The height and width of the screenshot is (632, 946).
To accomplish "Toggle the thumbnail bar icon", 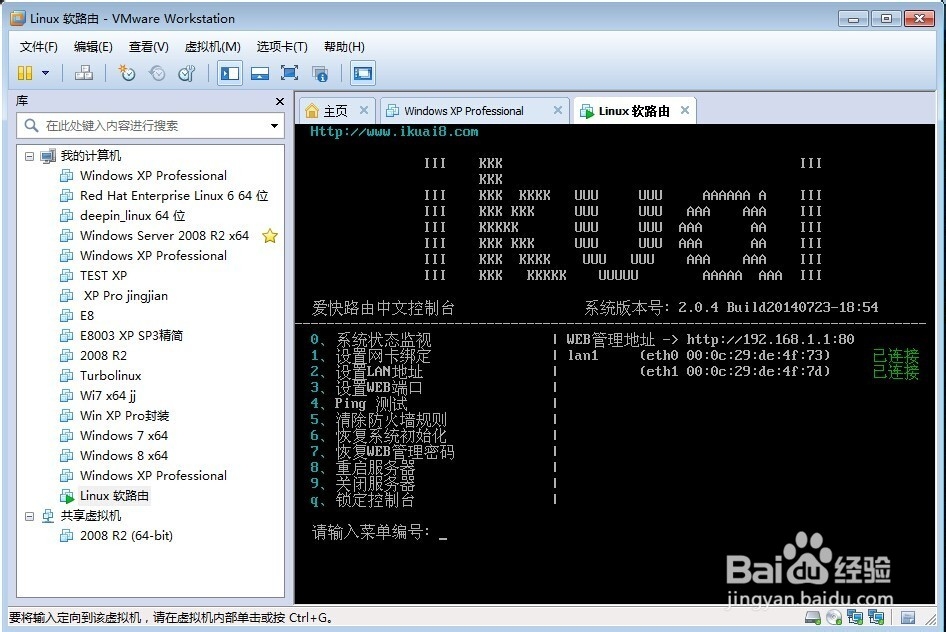I will [x=260, y=74].
